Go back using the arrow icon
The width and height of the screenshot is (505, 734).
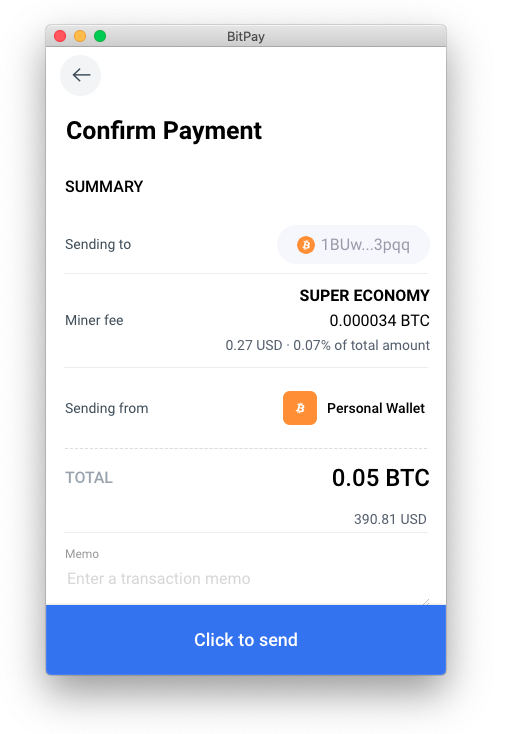(x=81, y=75)
